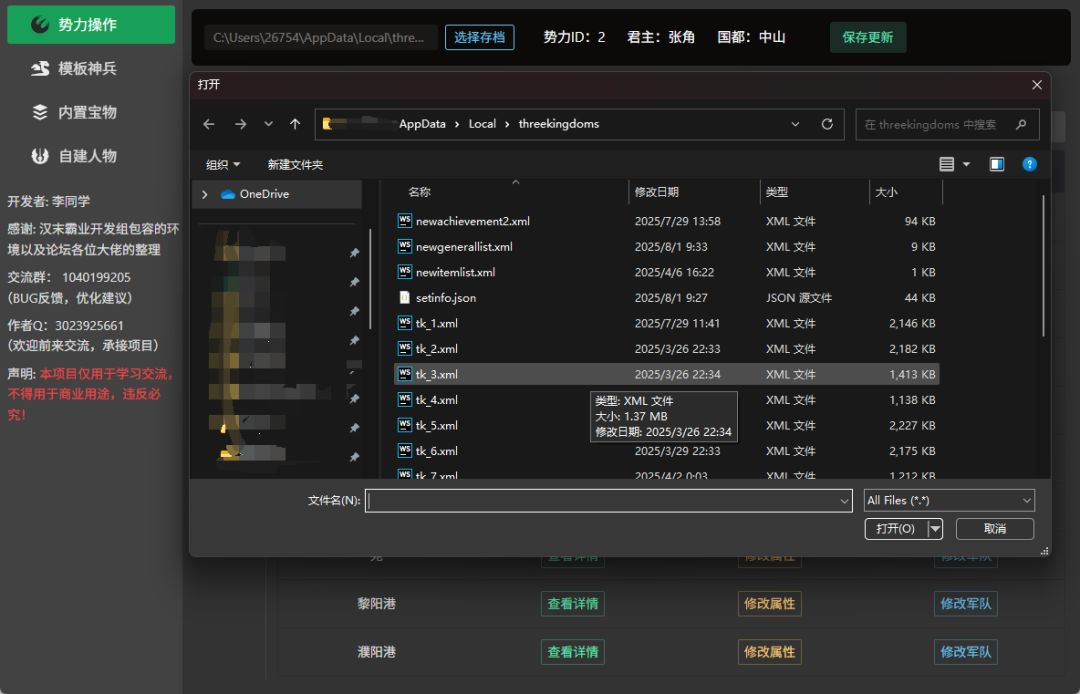1080x694 pixels.
Task: Click the 势力操作 sidebar icon
Action: pyautogui.click(x=40, y=25)
